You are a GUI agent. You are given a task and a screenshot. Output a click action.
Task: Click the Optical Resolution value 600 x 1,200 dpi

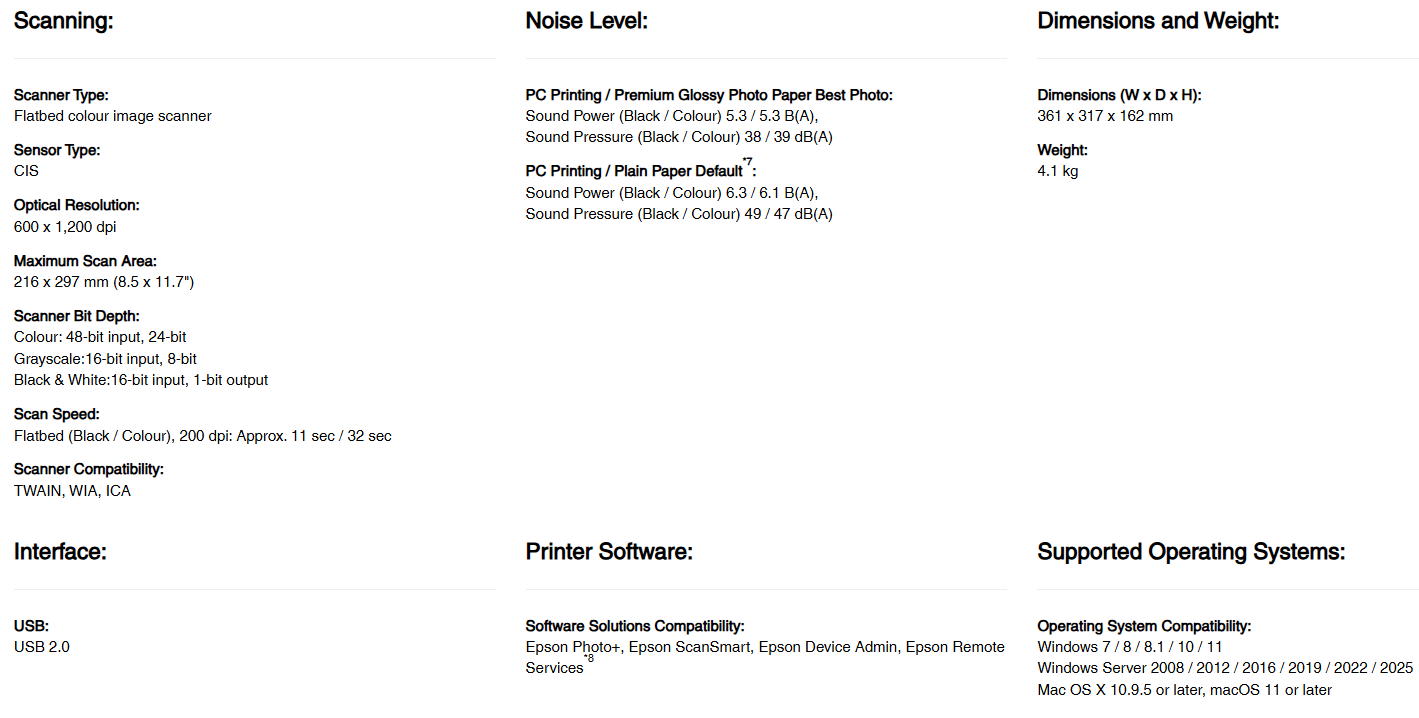65,227
